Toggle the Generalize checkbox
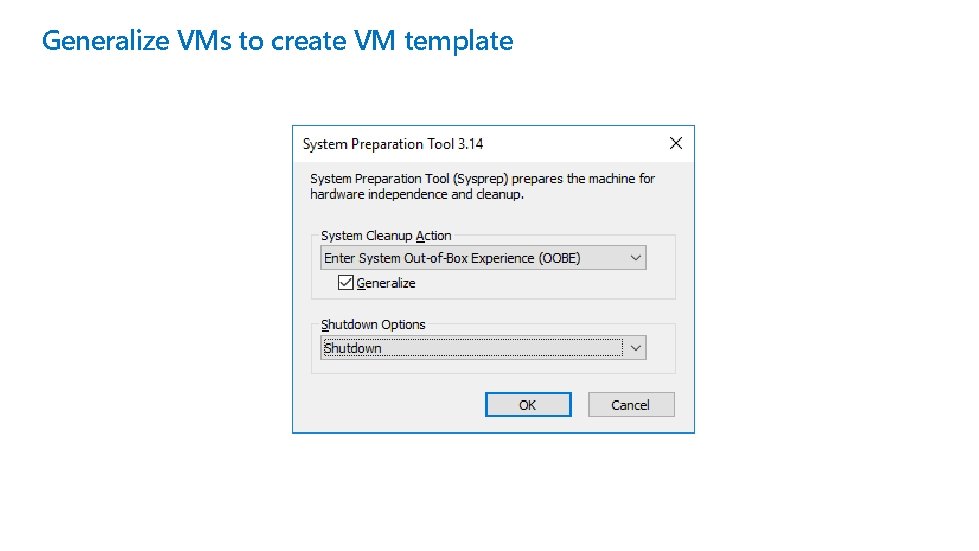This screenshot has width=979, height=551. pyautogui.click(x=345, y=283)
